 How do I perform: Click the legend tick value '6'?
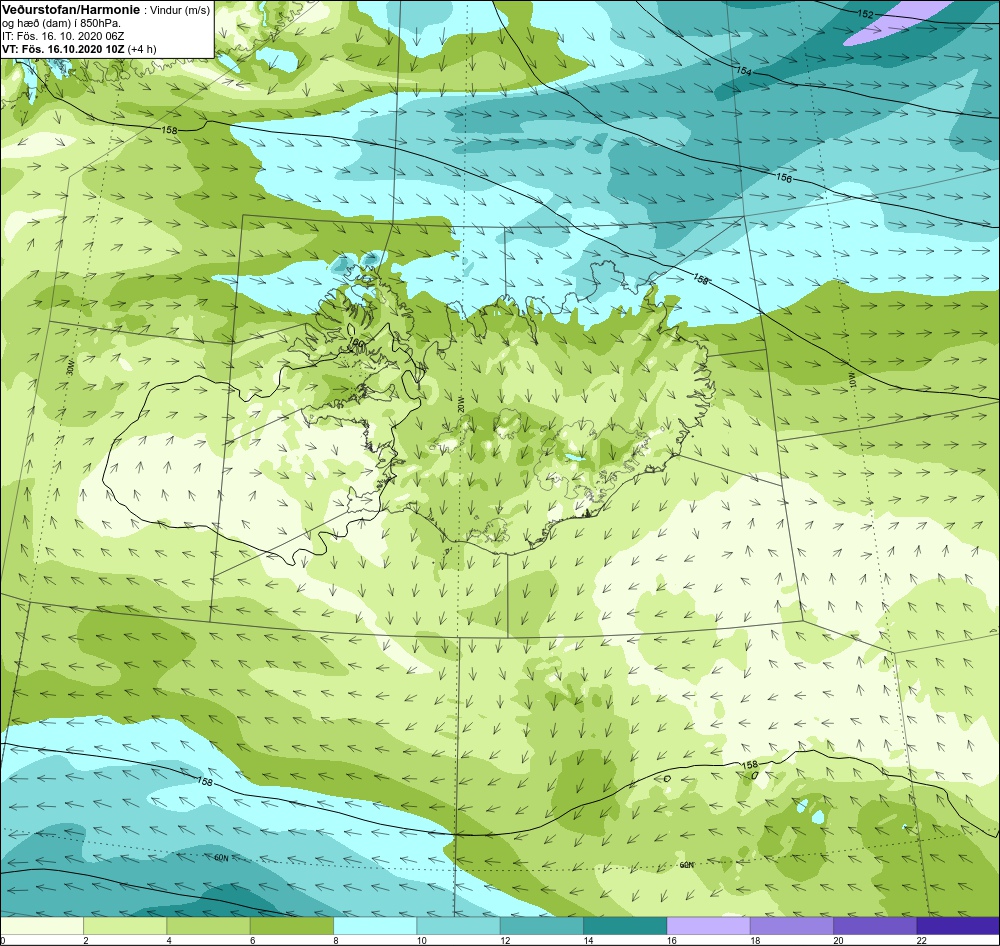tap(252, 940)
